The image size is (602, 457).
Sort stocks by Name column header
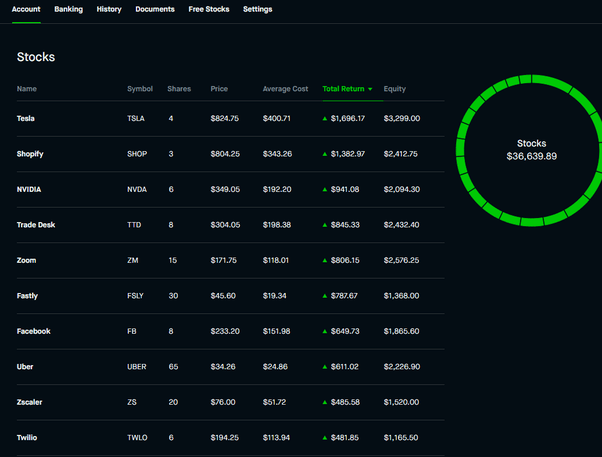(x=27, y=89)
